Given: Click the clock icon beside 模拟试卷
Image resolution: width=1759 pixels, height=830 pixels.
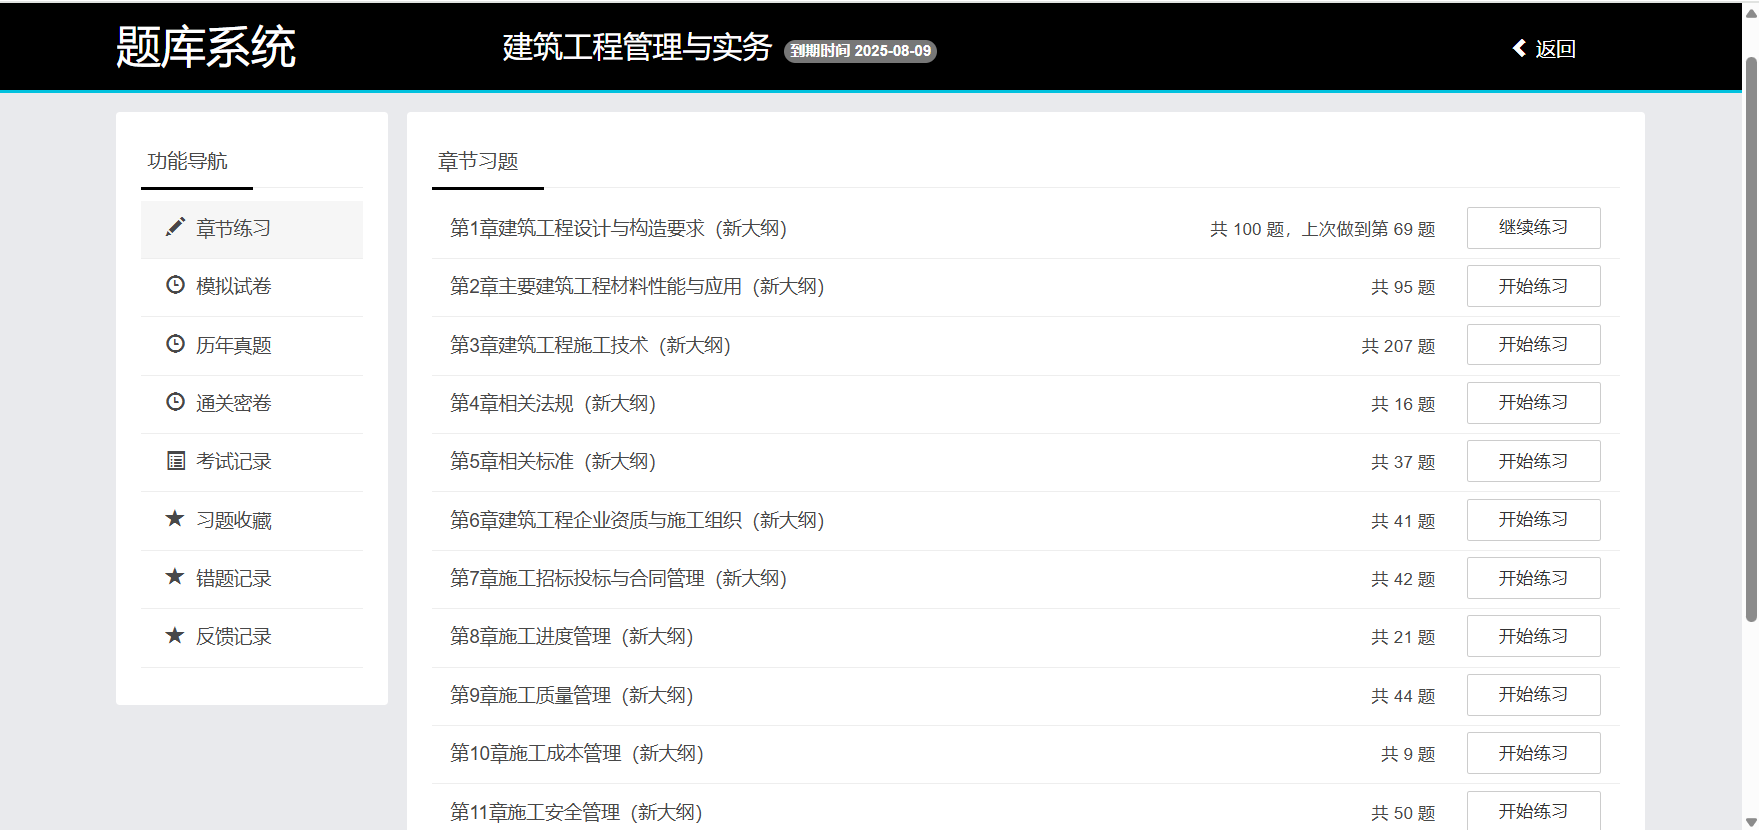Looking at the screenshot, I should tap(175, 285).
